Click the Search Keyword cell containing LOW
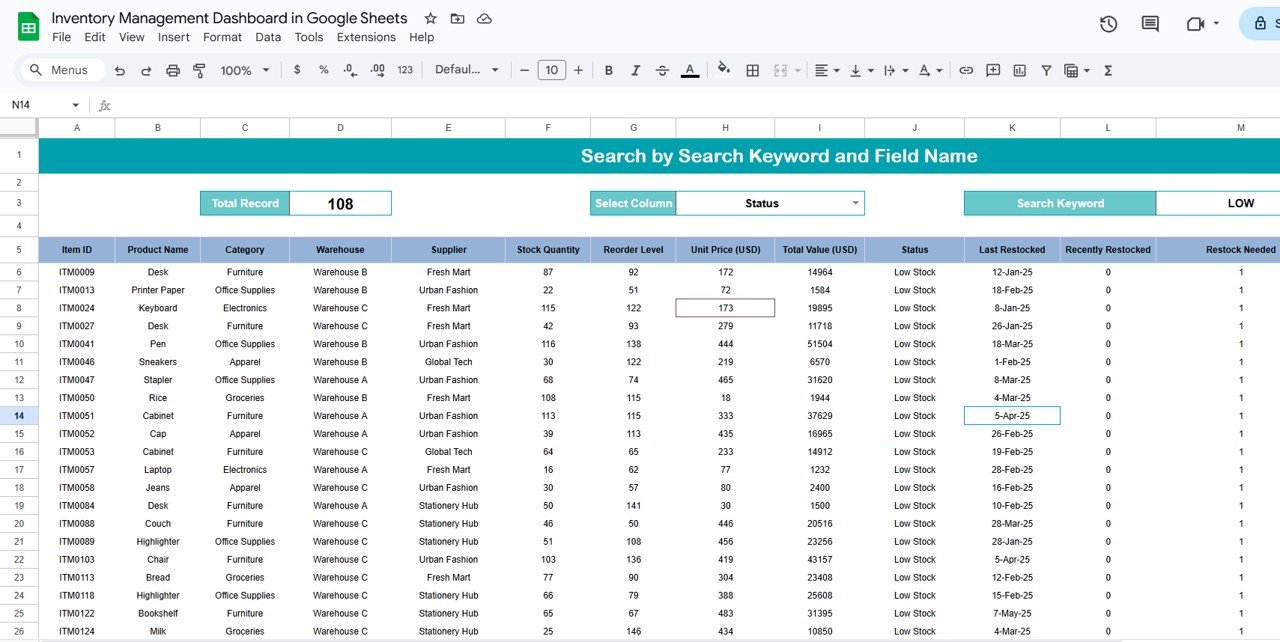The height and width of the screenshot is (642, 1280). [x=1218, y=203]
